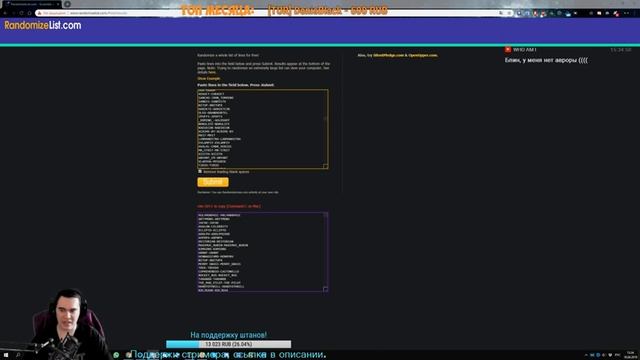Open a new browser tab
The width and height of the screenshot is (640, 360).
(x=67, y=4)
